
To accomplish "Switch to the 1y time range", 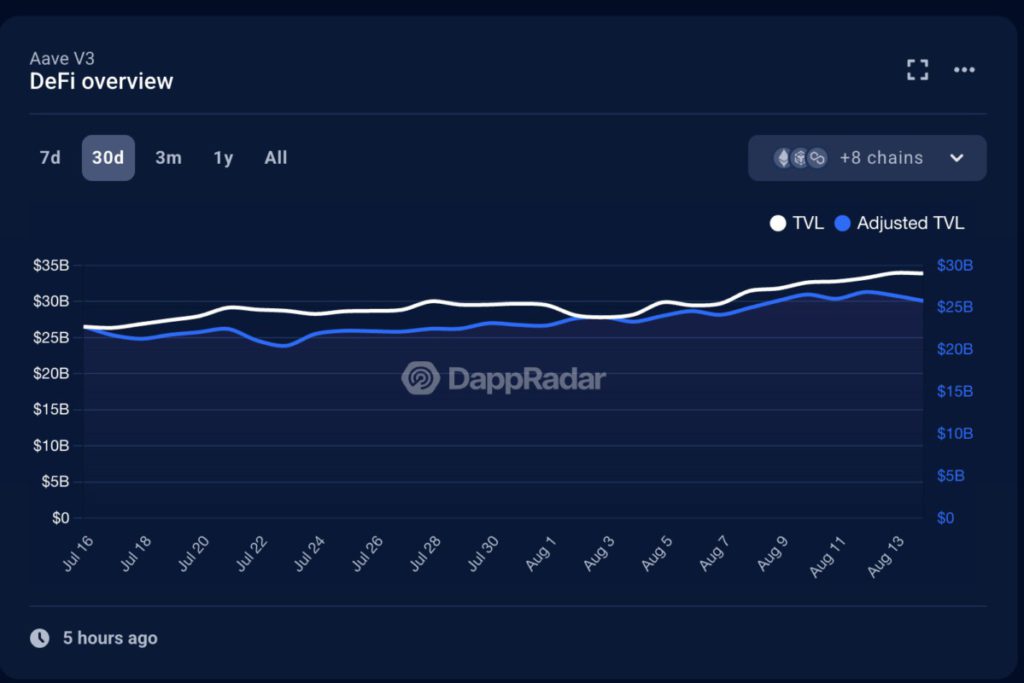I will pyautogui.click(x=223, y=157).
